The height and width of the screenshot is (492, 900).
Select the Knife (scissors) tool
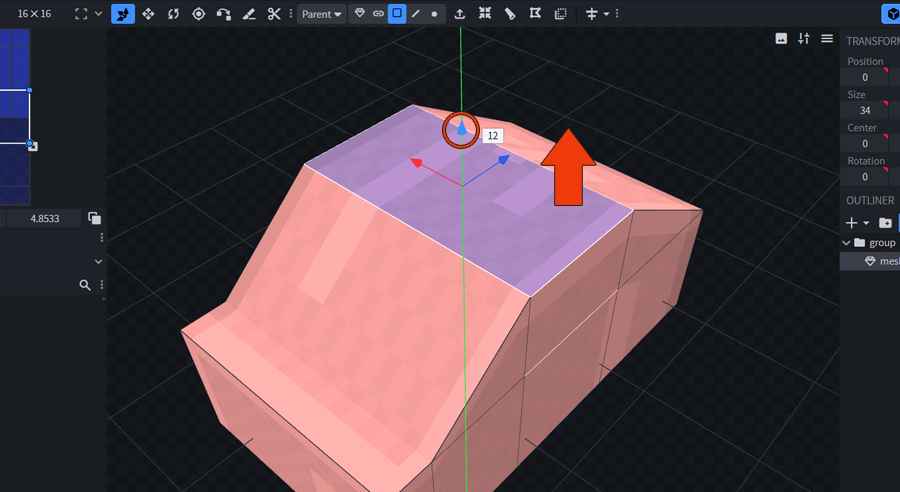click(273, 14)
